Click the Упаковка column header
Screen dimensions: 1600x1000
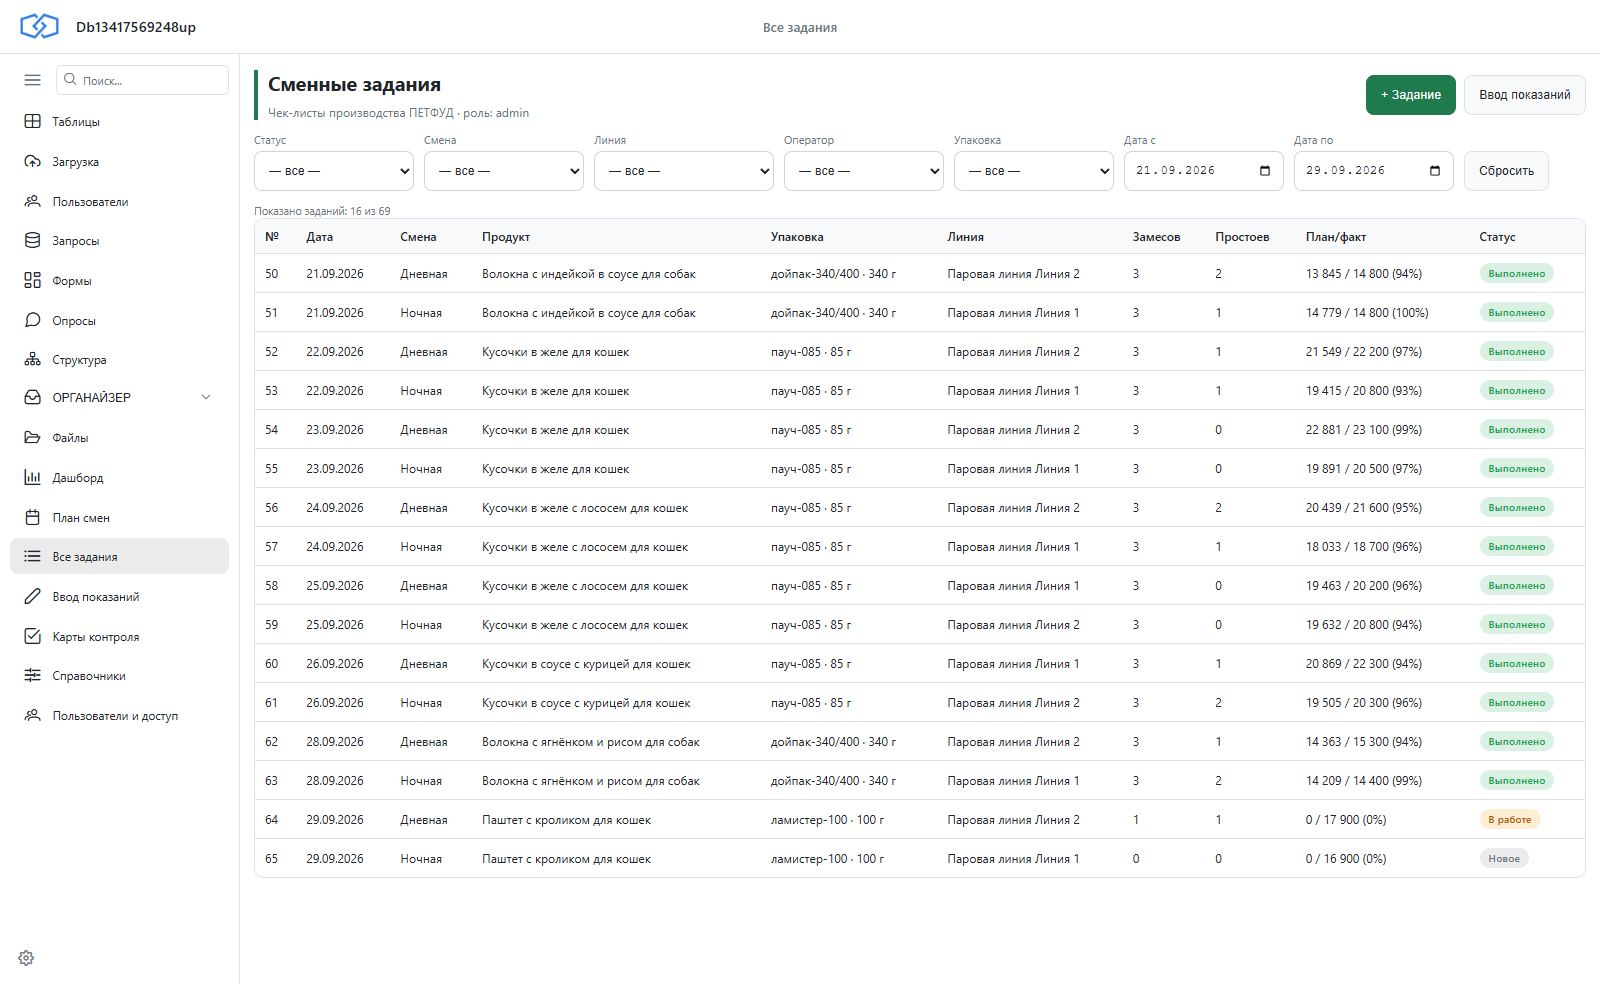click(x=797, y=237)
